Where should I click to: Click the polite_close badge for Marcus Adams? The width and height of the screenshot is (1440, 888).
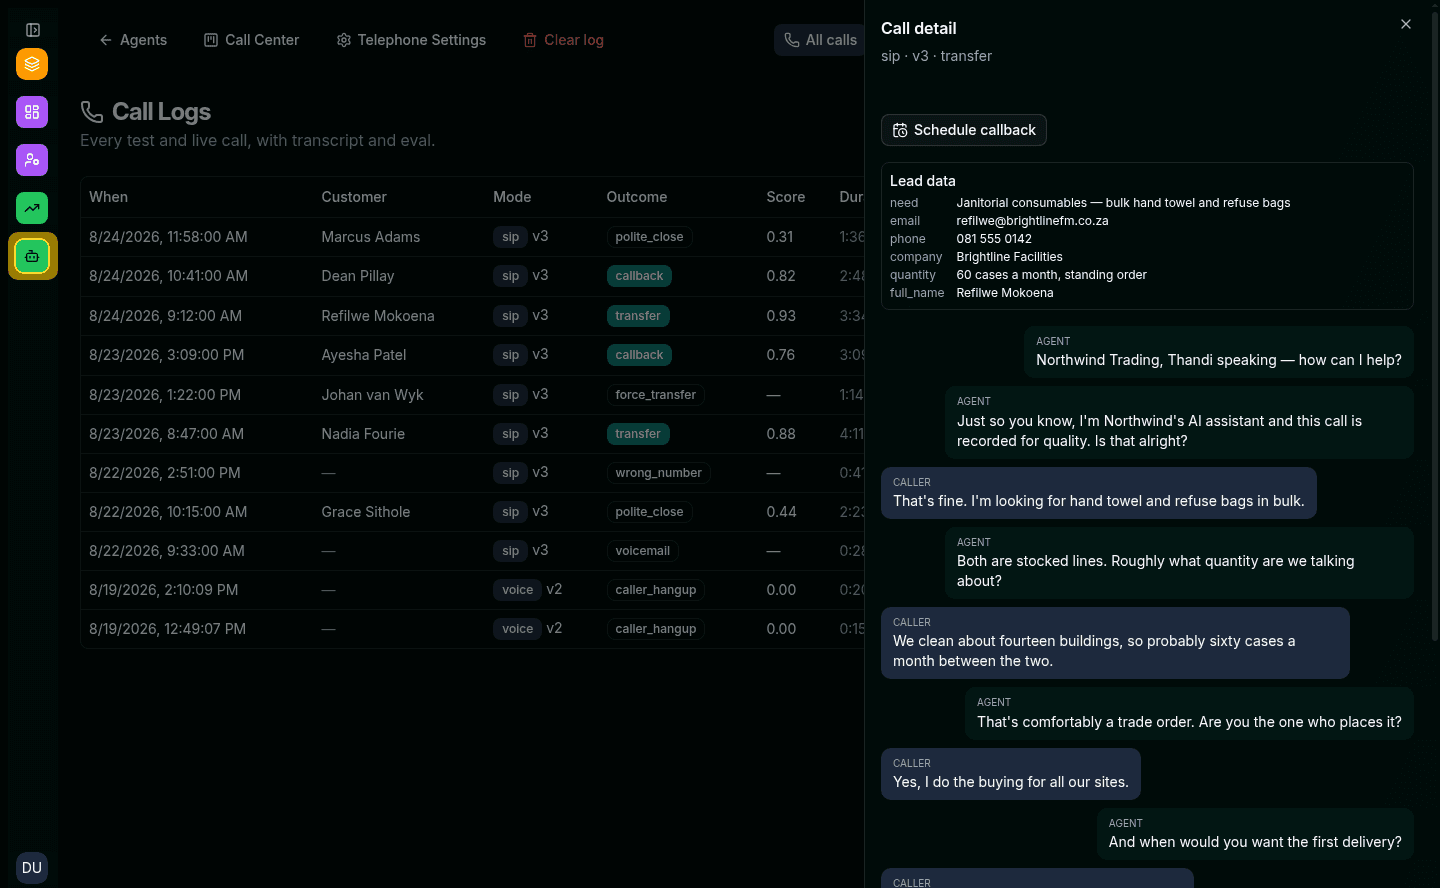point(649,237)
